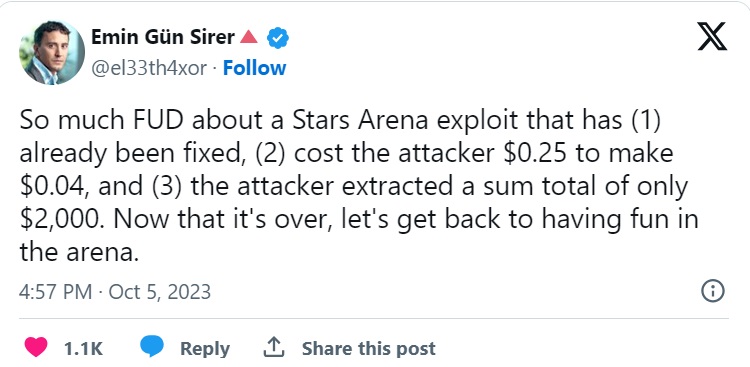Click the Reply label
This screenshot has height=367, width=750.
click(x=205, y=348)
